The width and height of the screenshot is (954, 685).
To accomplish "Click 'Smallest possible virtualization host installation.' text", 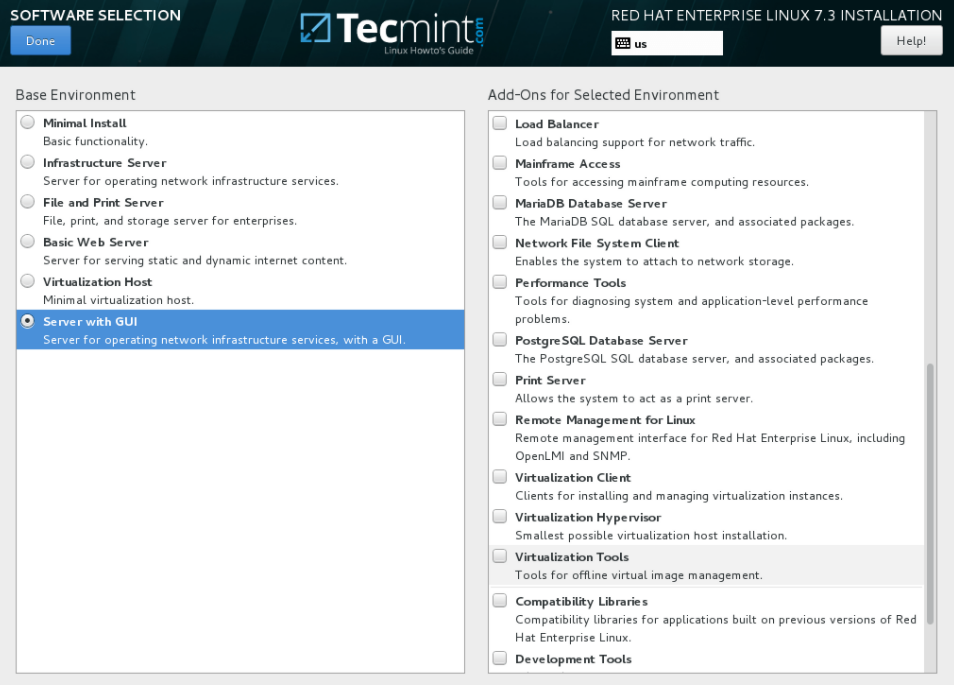I will [x=651, y=535].
